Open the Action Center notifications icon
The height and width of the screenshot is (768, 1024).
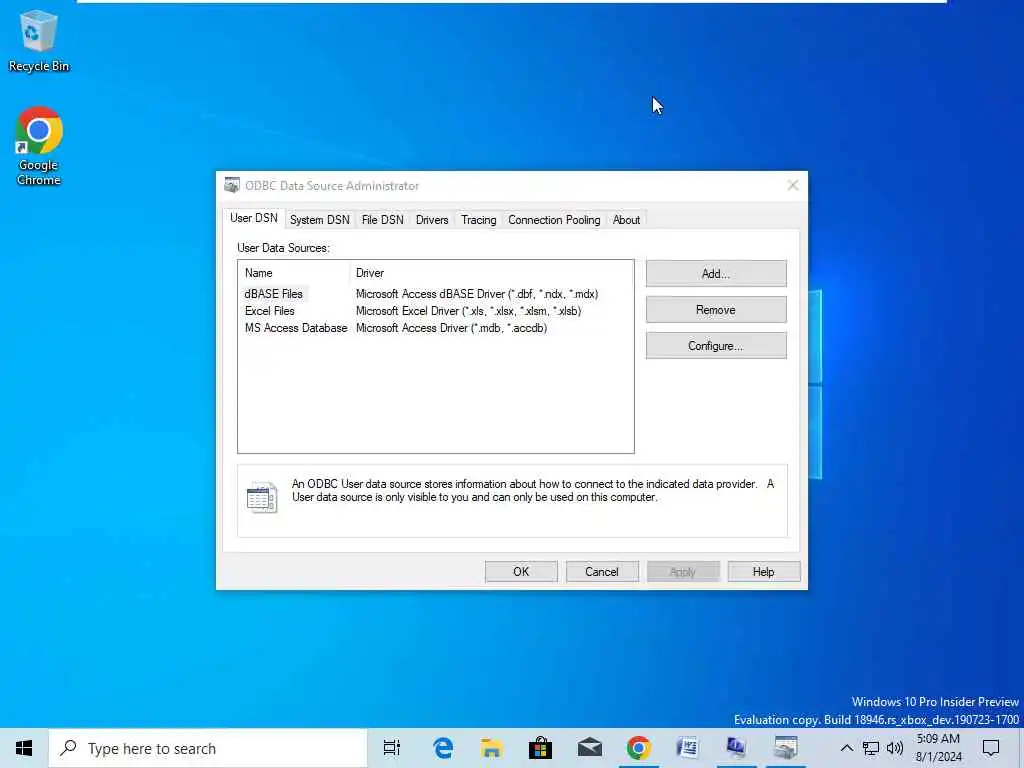coord(991,748)
